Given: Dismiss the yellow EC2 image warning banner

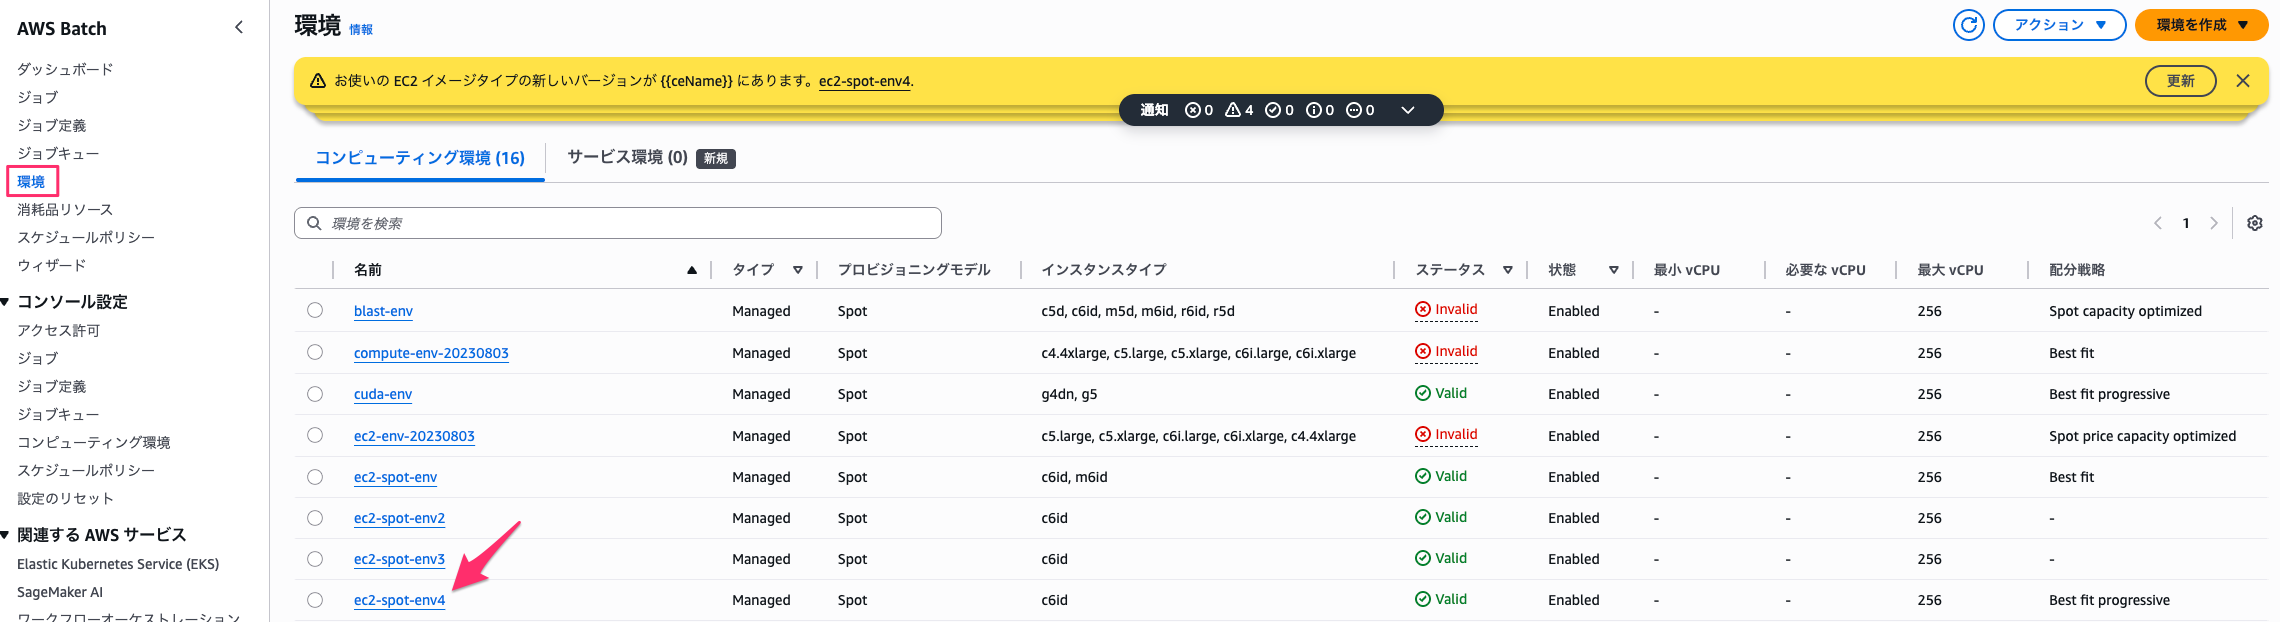Looking at the screenshot, I should [2242, 81].
